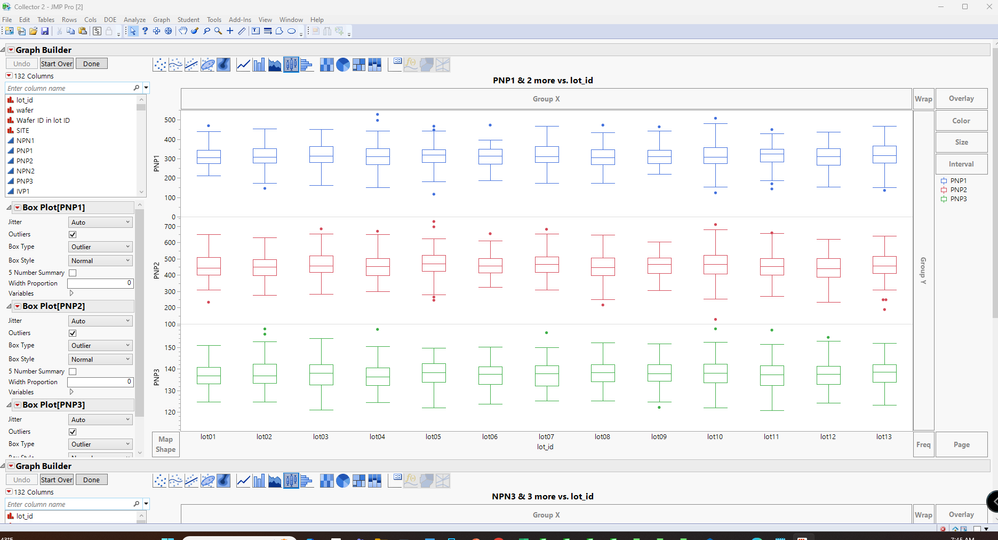This screenshot has height=540, width=998.
Task: Pick the Pie chart element in first Graph Builder
Action: click(342, 64)
